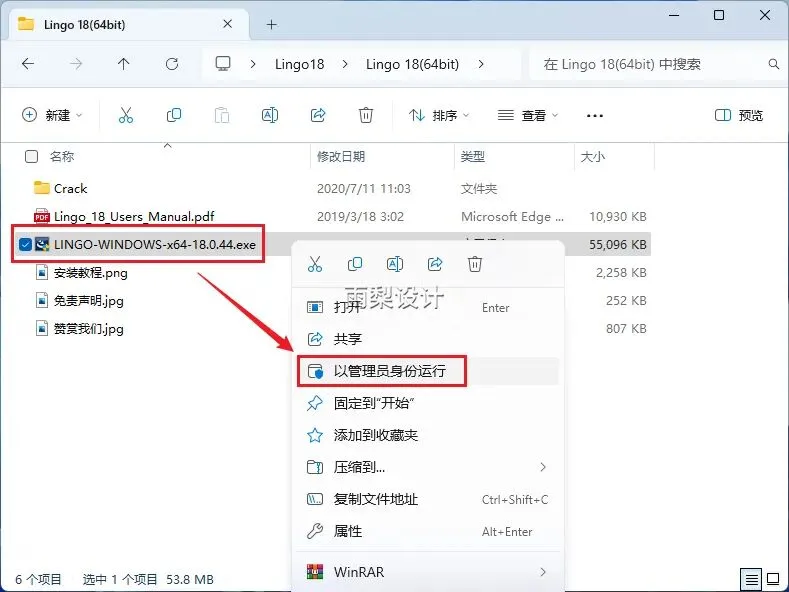
Task: Select Lingo_18_Users_Manual.pdf file name
Action: coord(134,216)
